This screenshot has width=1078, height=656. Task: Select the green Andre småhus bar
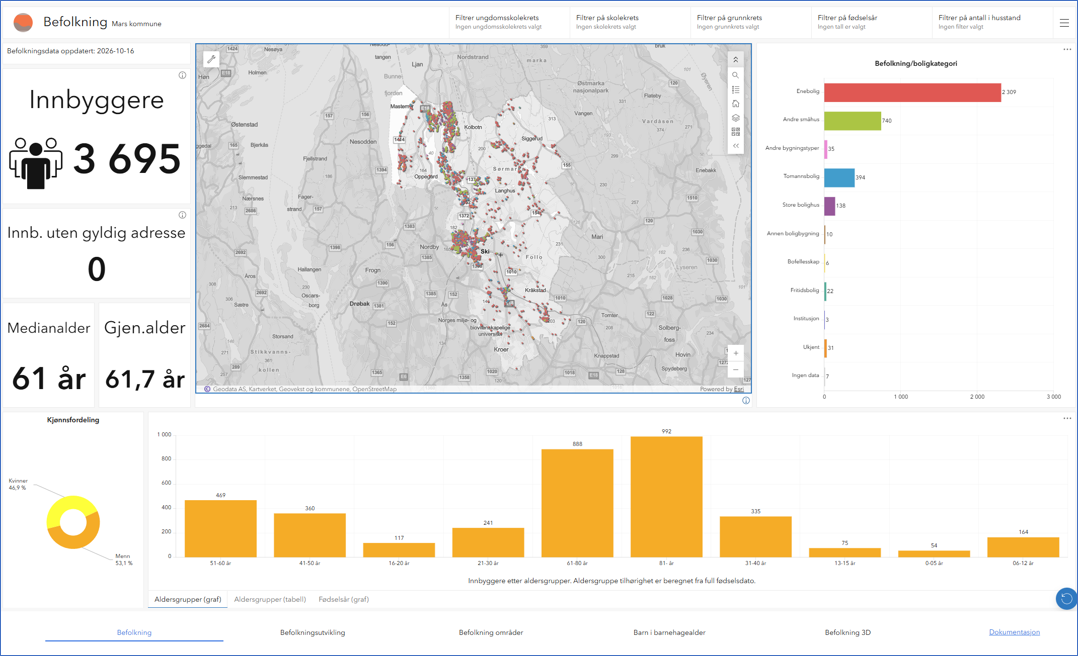(852, 120)
